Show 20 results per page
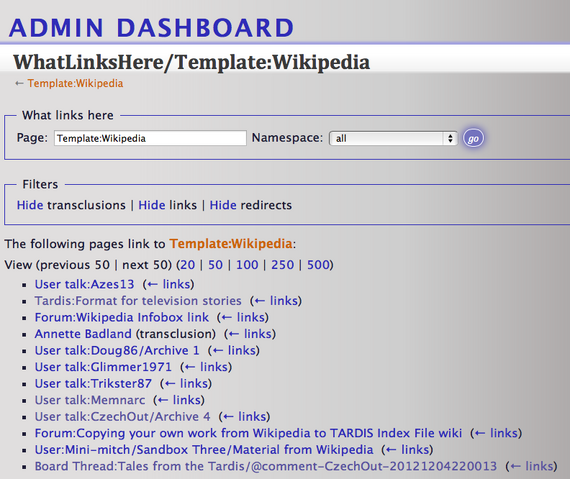 (188, 265)
